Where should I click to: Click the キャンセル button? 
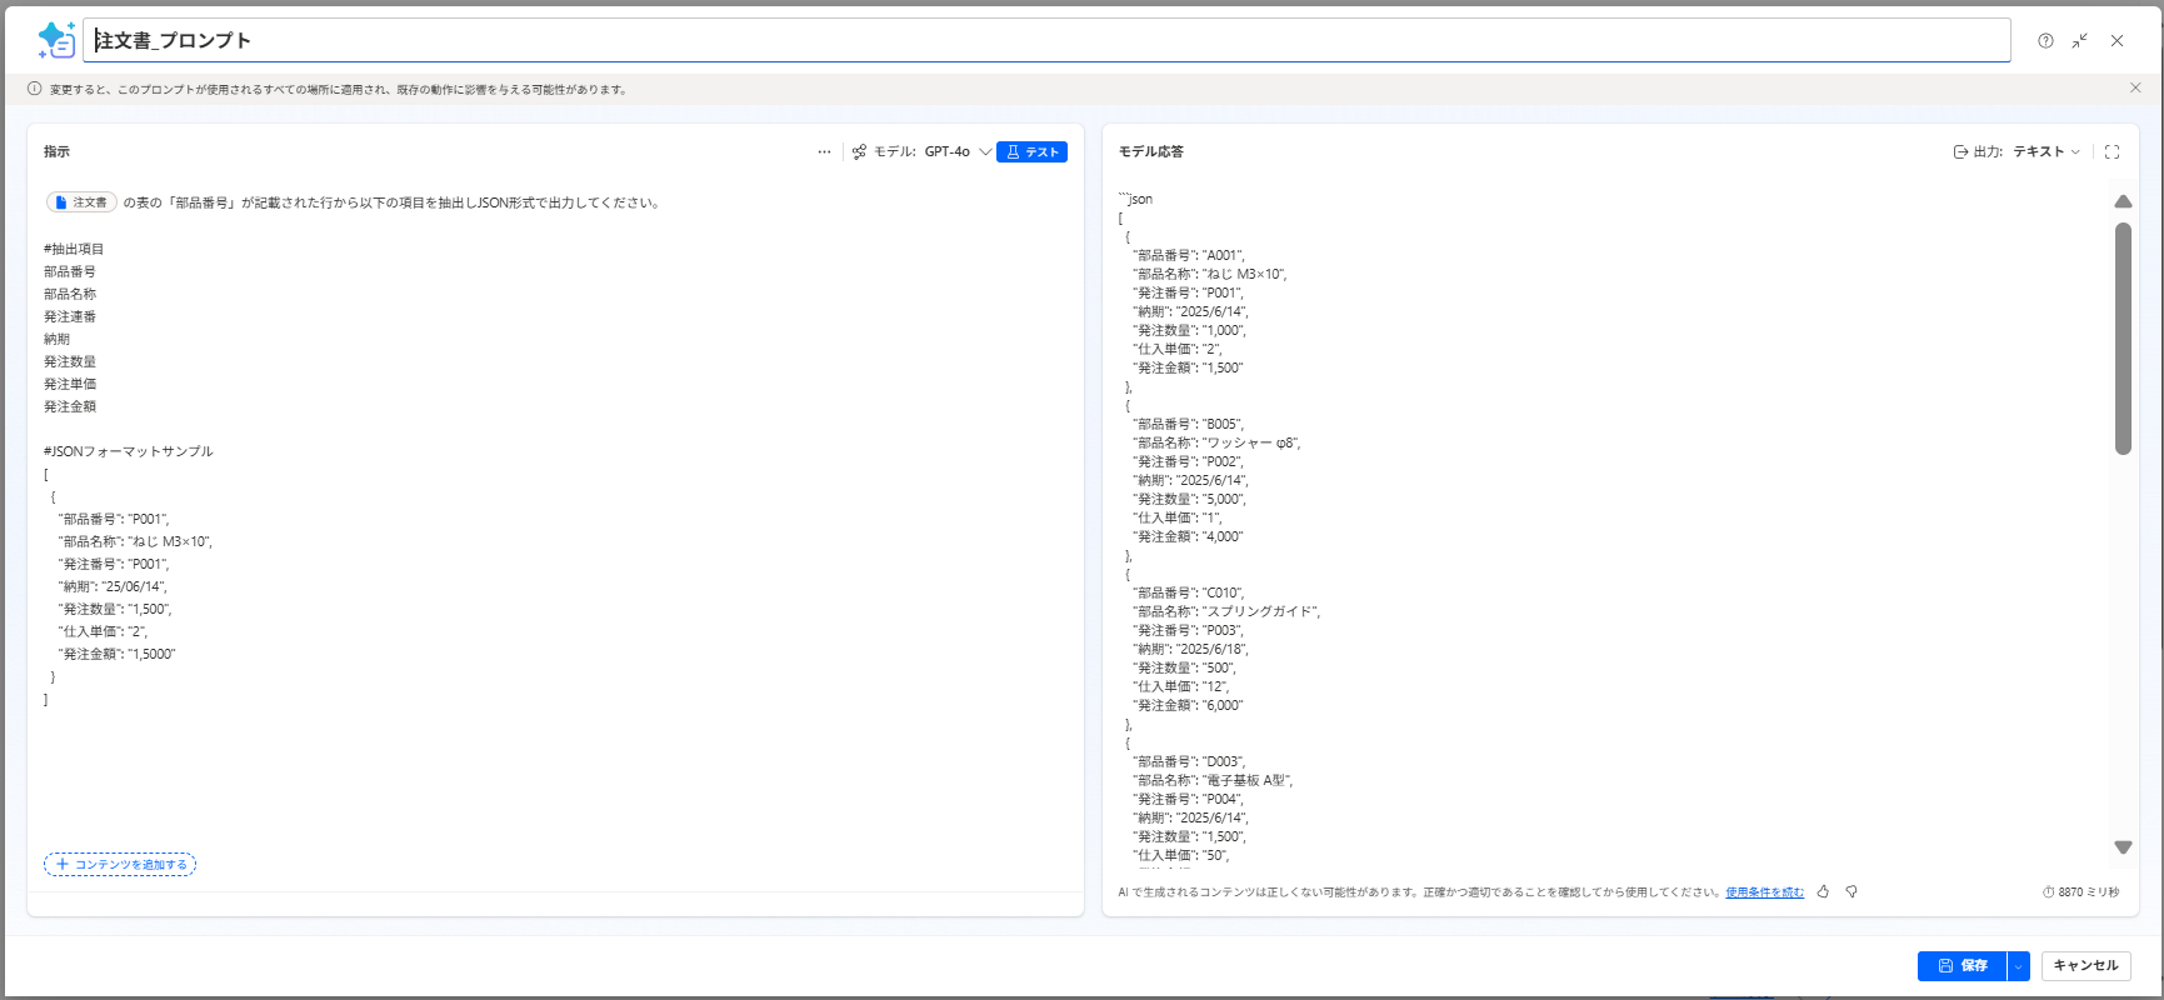pyautogui.click(x=2086, y=966)
